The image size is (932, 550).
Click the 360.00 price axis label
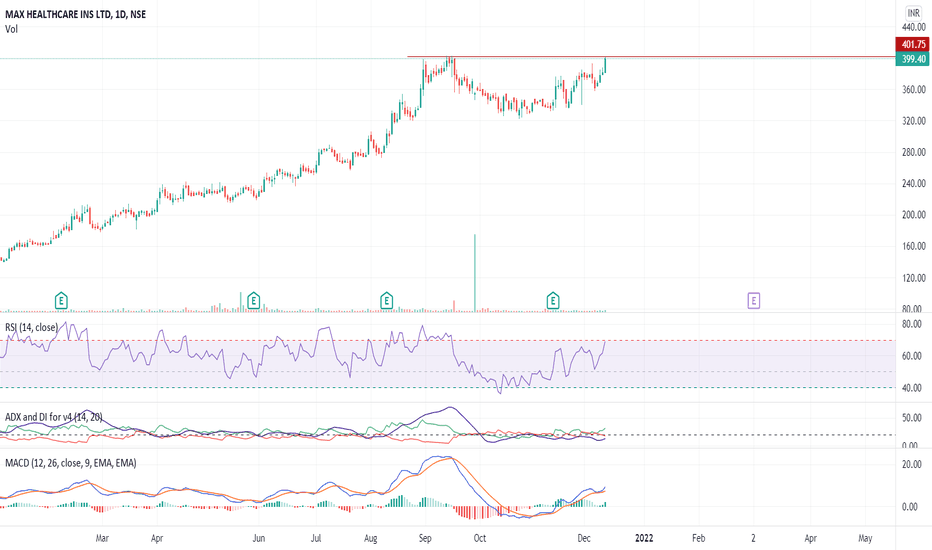pos(914,90)
